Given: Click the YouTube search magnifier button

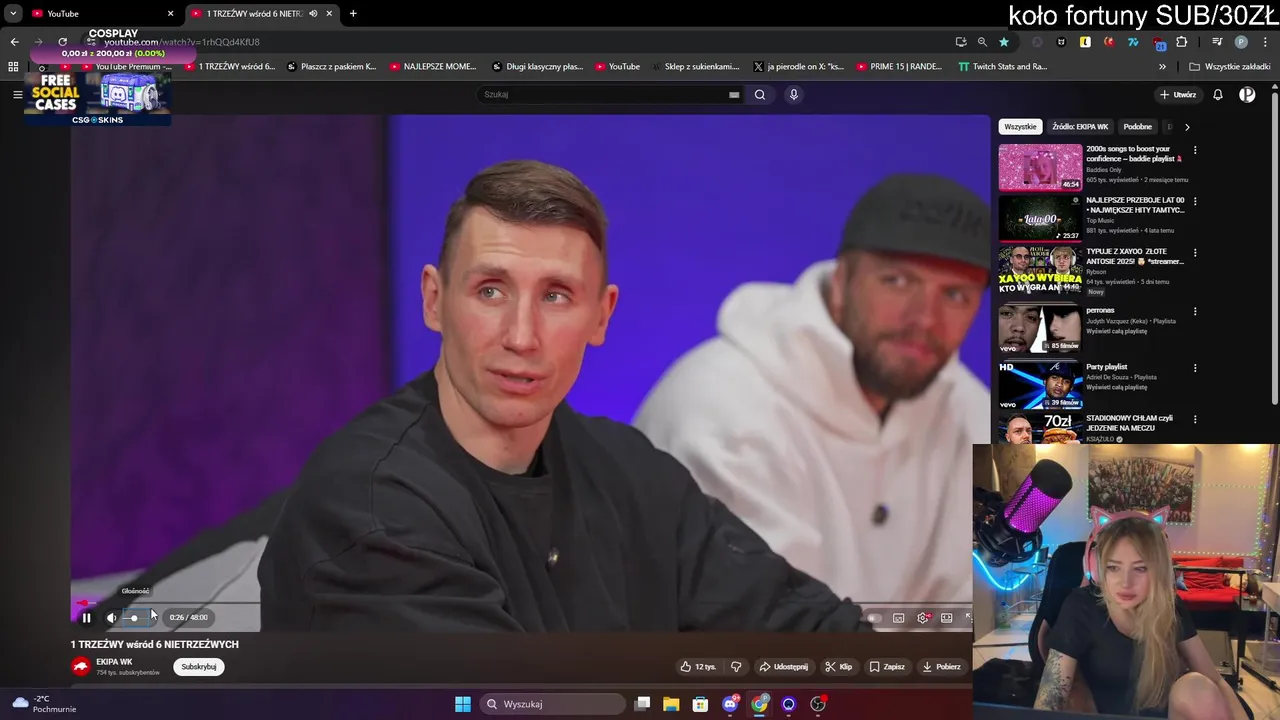Looking at the screenshot, I should [760, 94].
